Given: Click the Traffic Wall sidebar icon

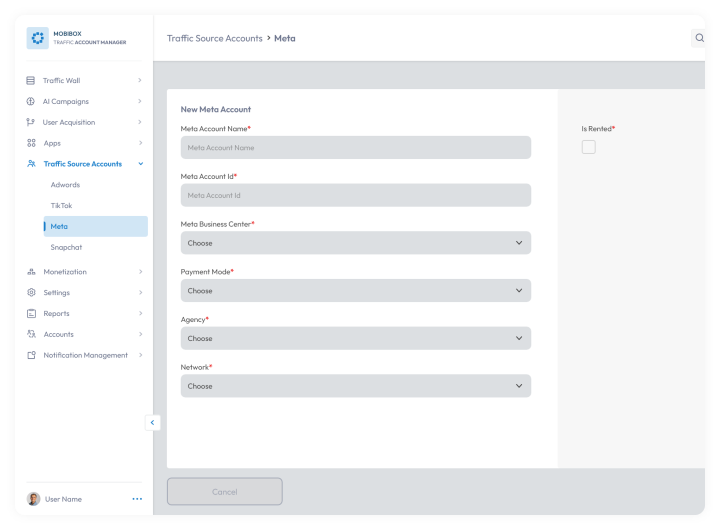Looking at the screenshot, I should pos(31,80).
